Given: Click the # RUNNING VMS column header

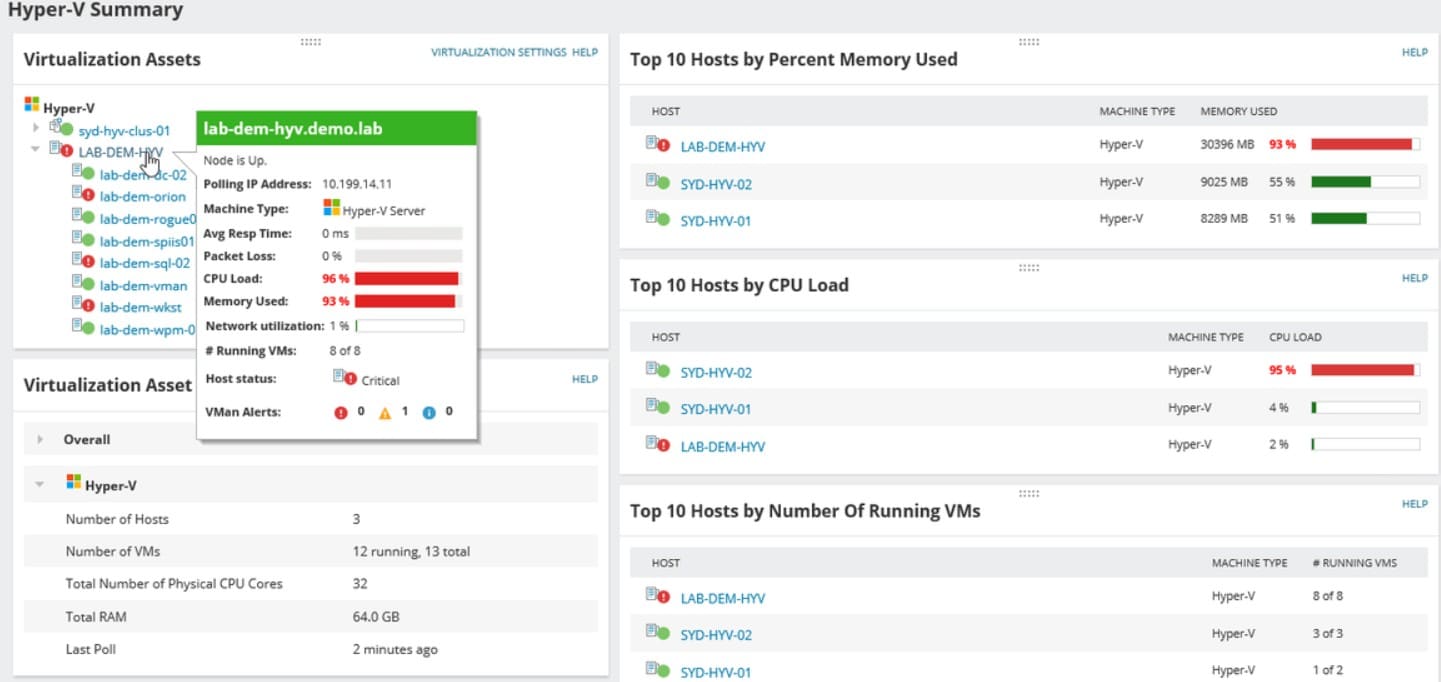Looking at the screenshot, I should [1354, 563].
